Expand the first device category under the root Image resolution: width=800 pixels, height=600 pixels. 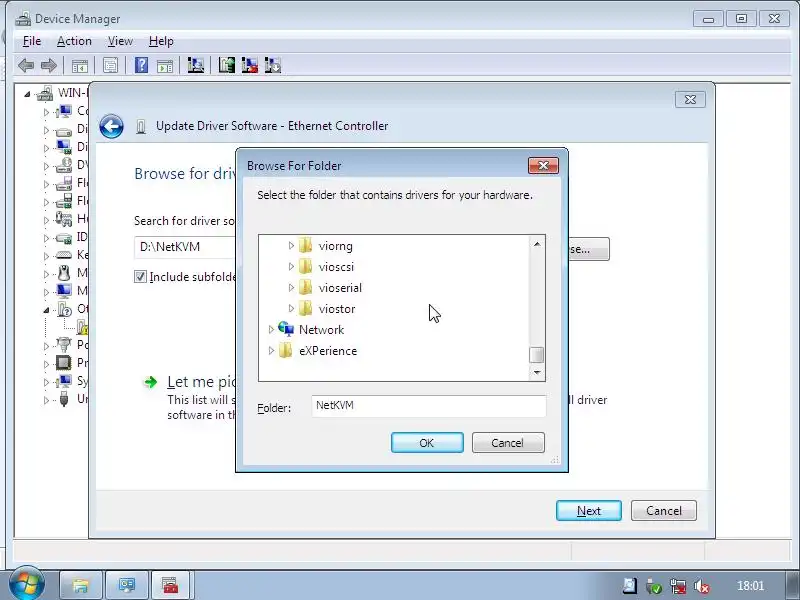[46, 112]
